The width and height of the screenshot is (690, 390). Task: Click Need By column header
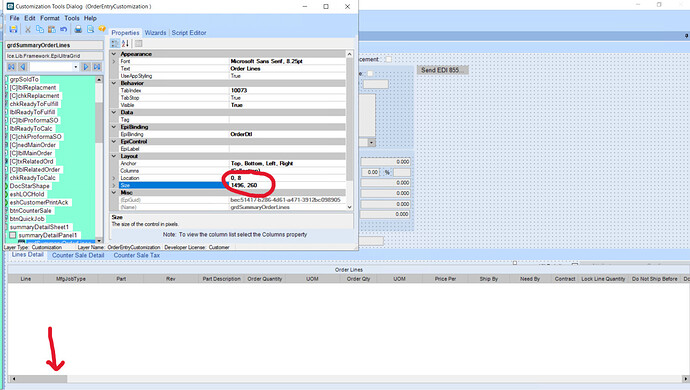(529, 279)
